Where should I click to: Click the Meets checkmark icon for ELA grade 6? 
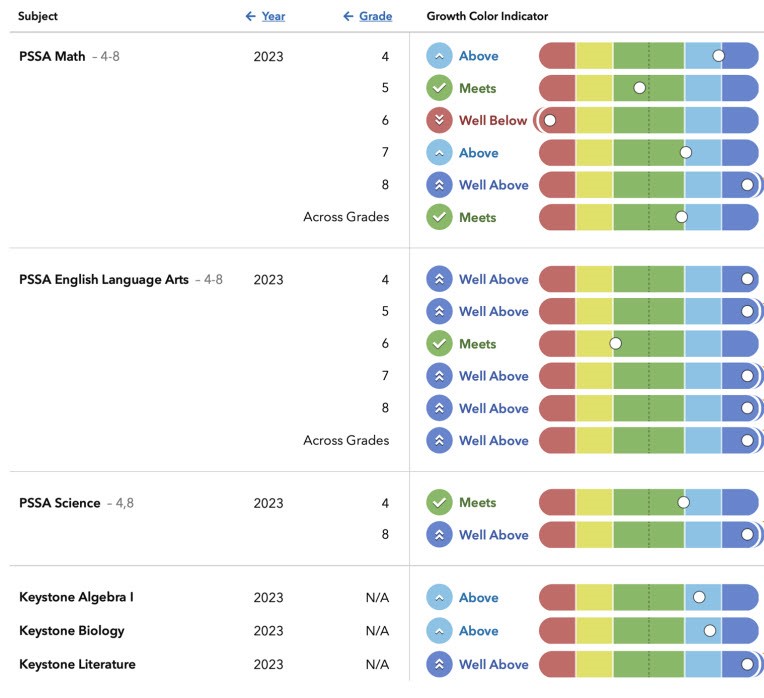tap(439, 344)
